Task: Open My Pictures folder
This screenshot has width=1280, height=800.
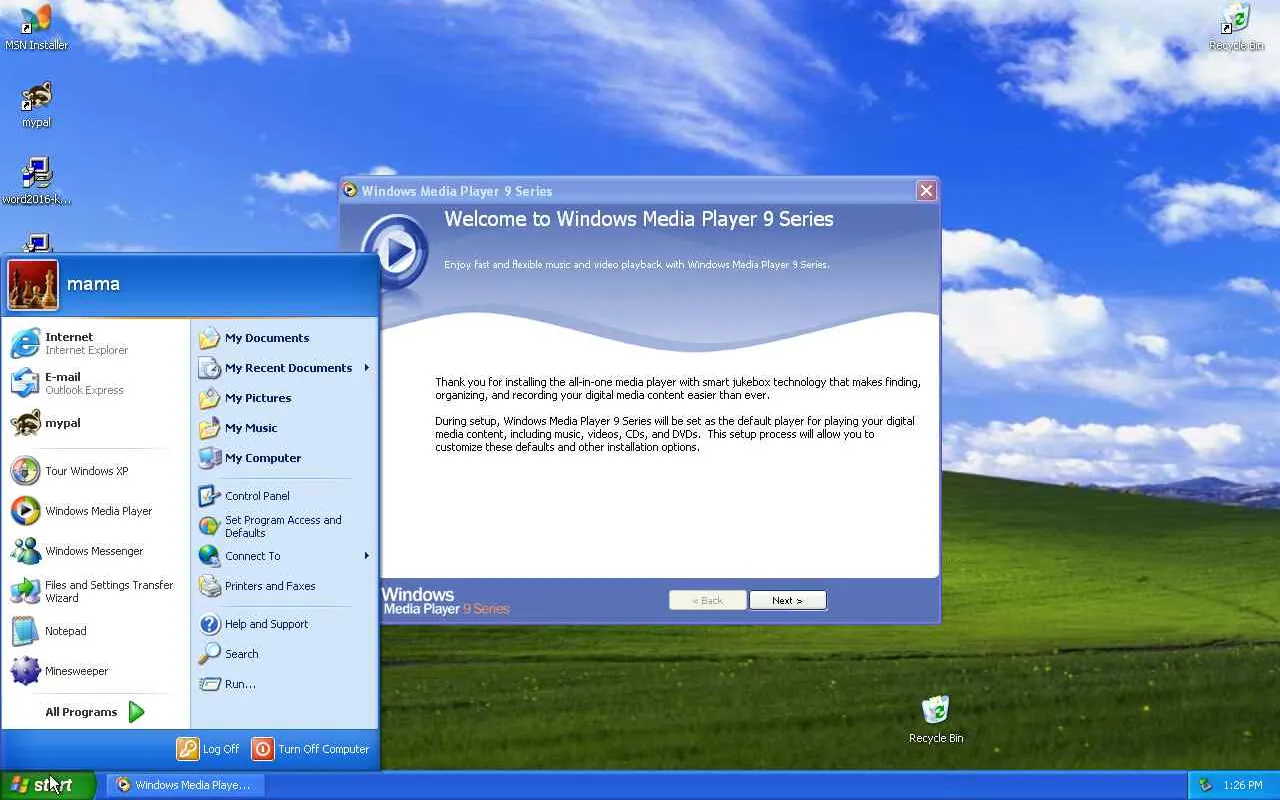Action: tap(284, 398)
